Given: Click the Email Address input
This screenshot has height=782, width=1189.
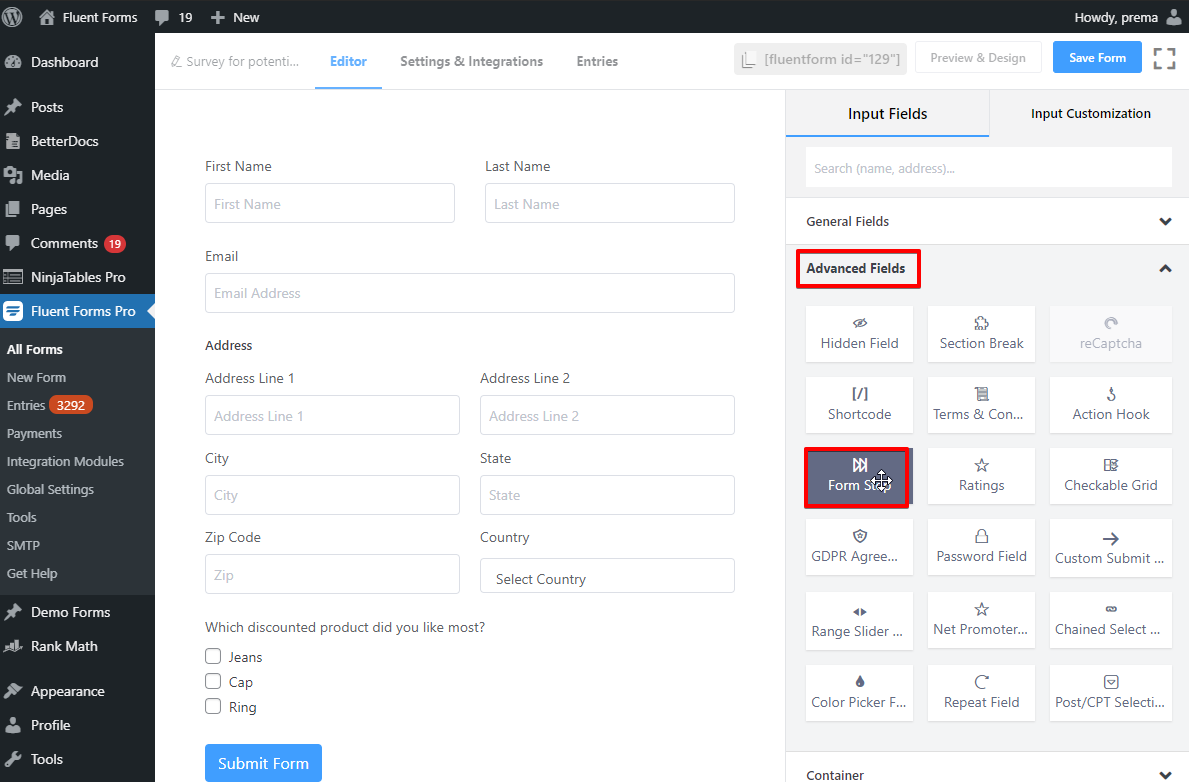Looking at the screenshot, I should pyautogui.click(x=469, y=293).
